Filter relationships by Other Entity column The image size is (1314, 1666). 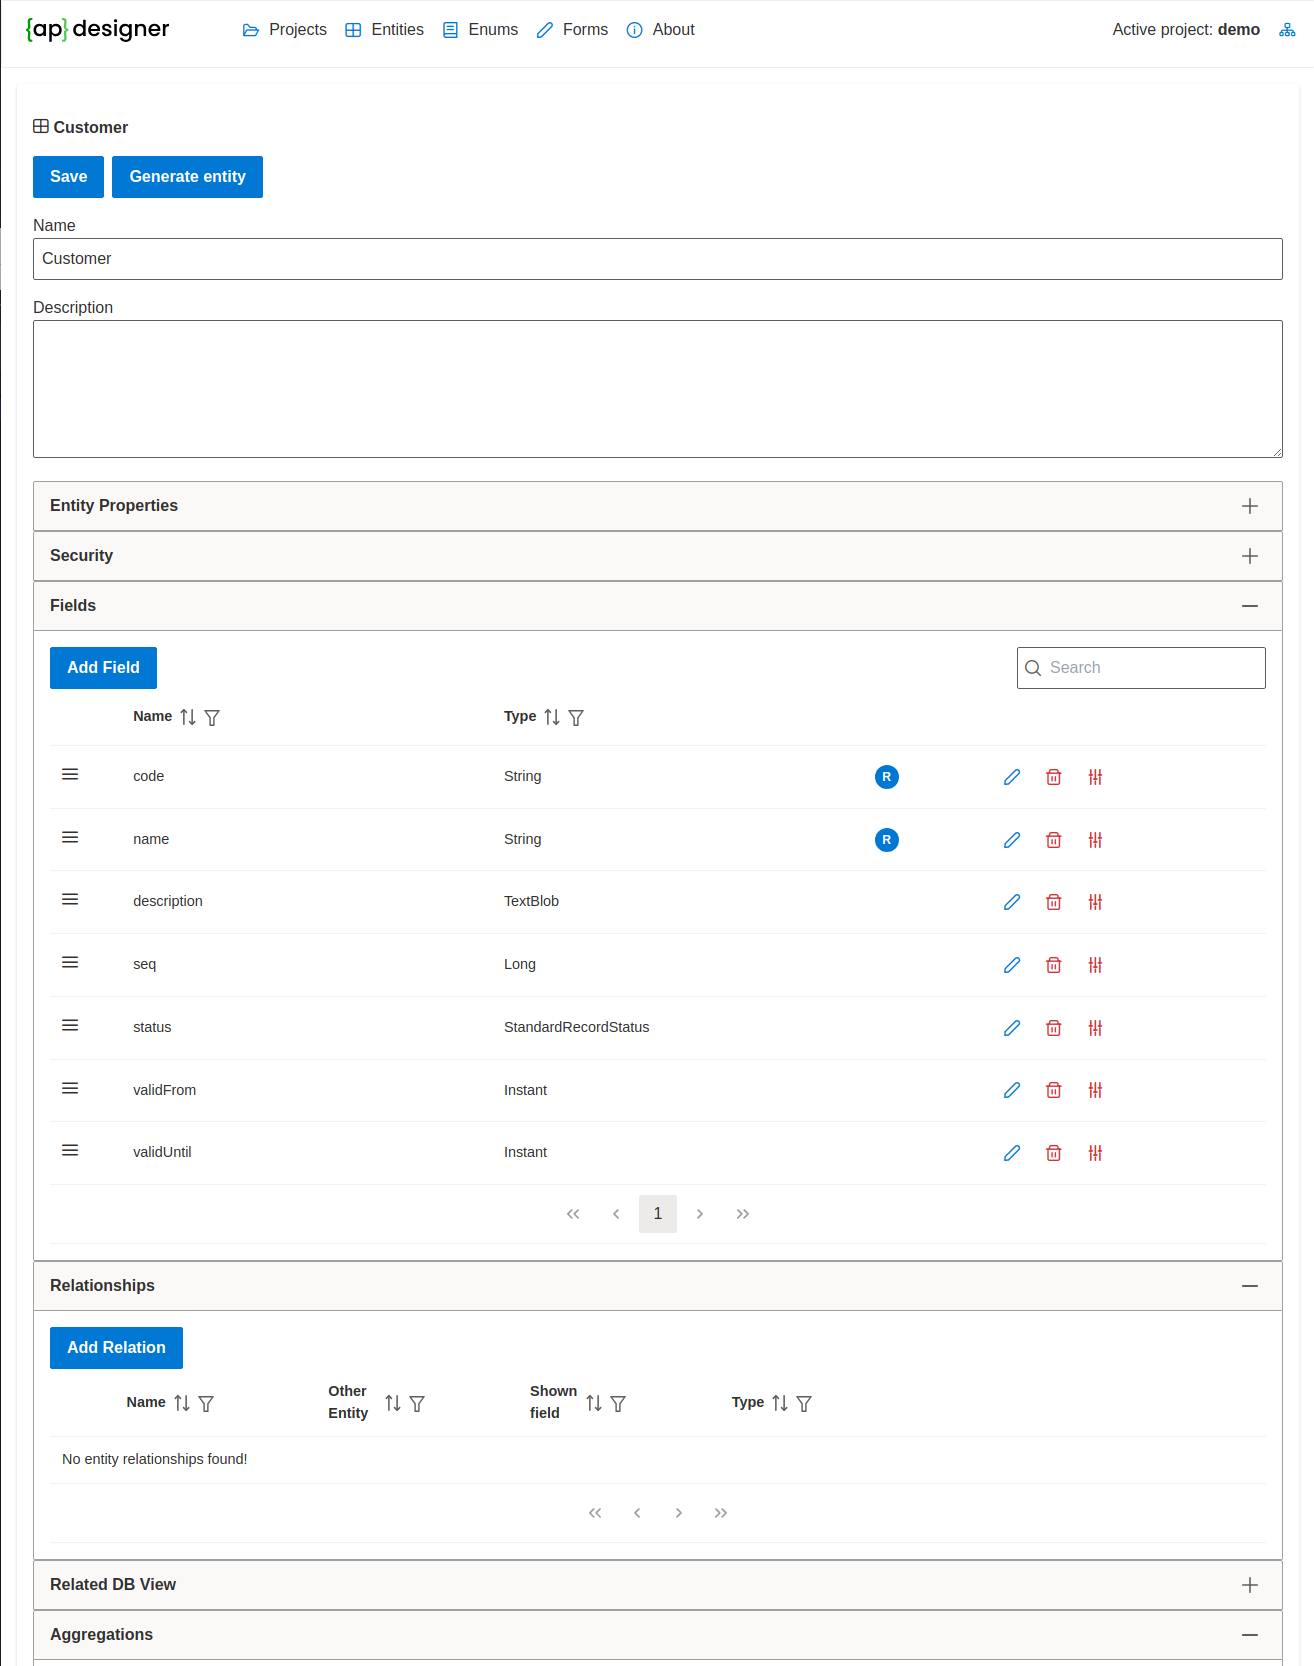417,1404
